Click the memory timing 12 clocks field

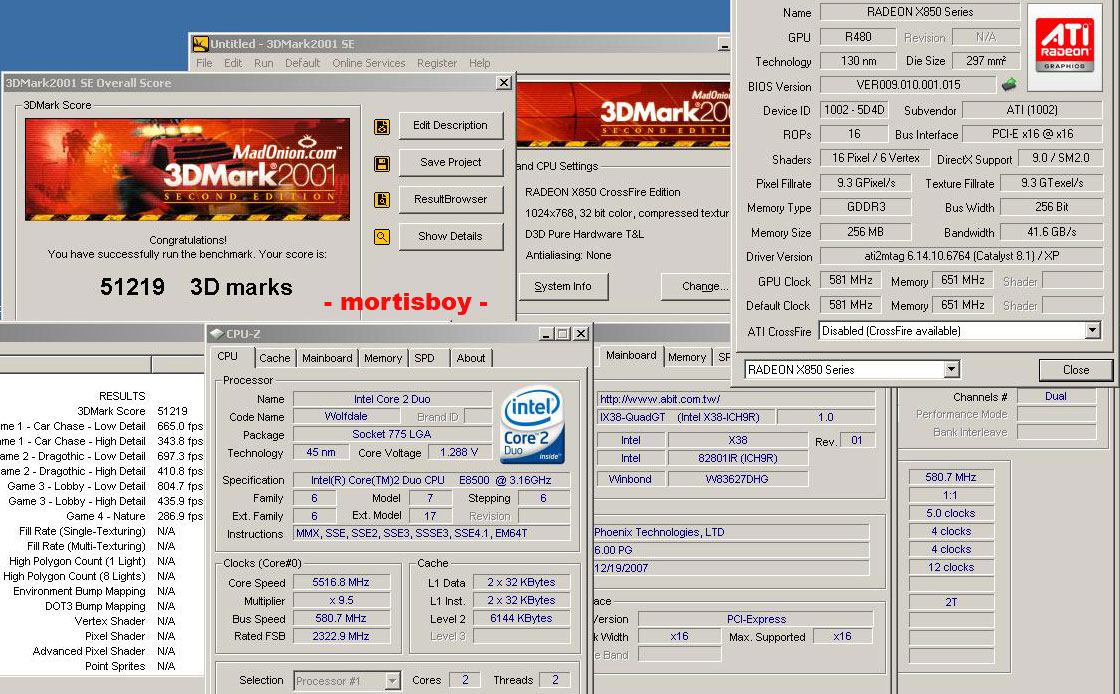950,567
